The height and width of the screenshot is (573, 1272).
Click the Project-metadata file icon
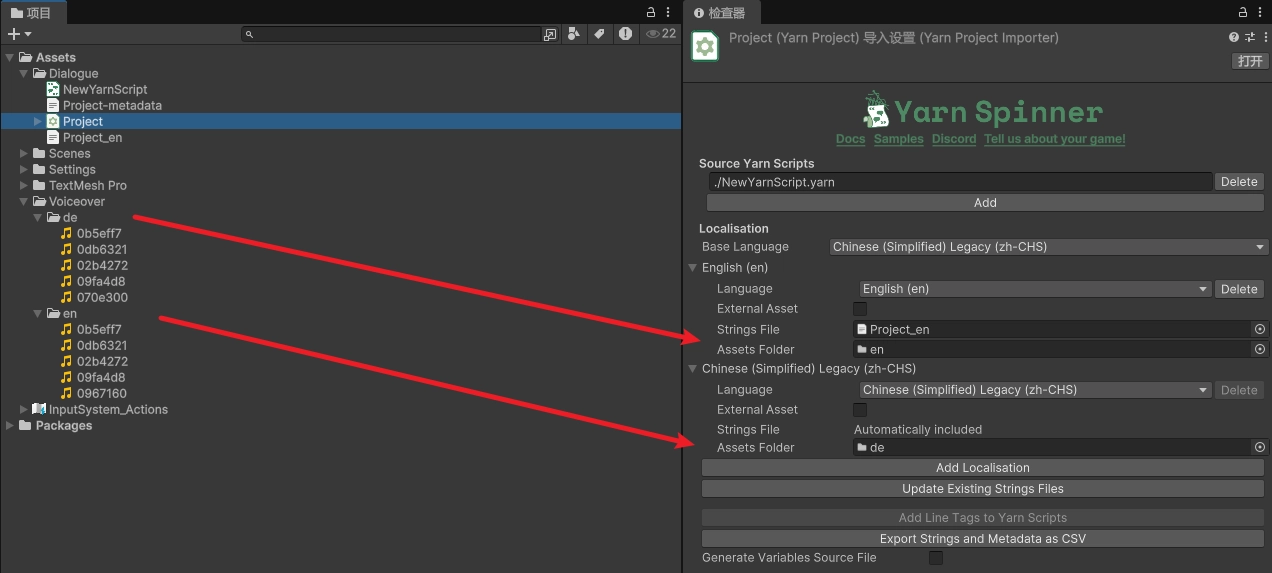click(x=54, y=105)
